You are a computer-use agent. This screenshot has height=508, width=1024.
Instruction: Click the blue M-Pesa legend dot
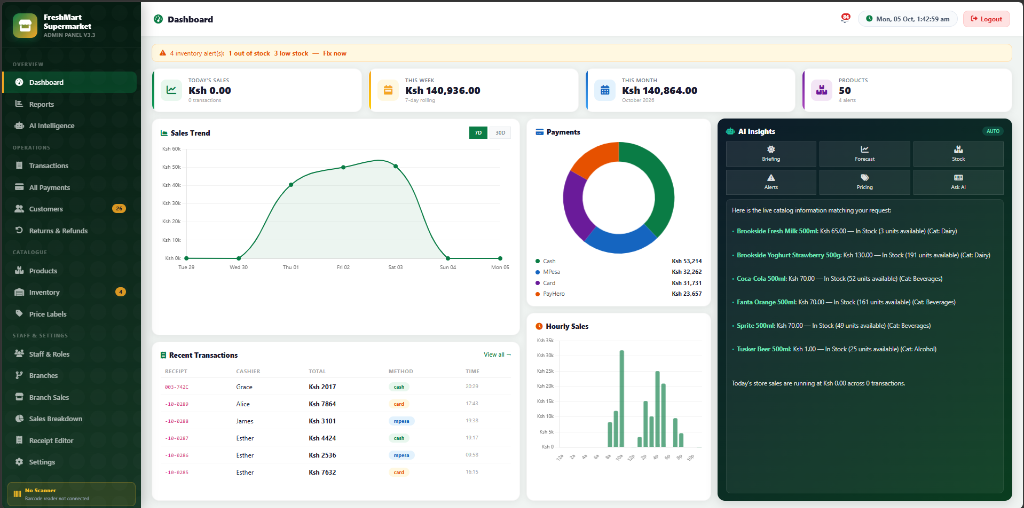click(537, 272)
